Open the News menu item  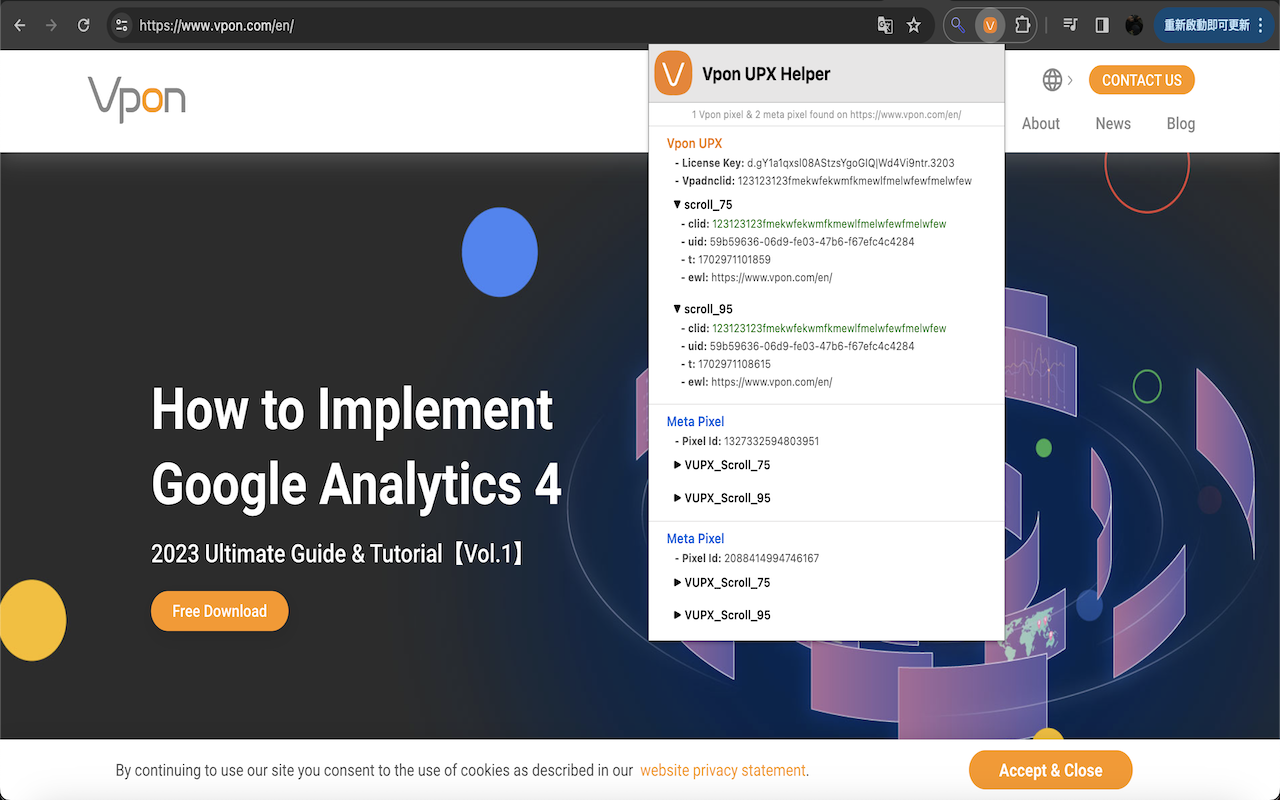click(1113, 124)
